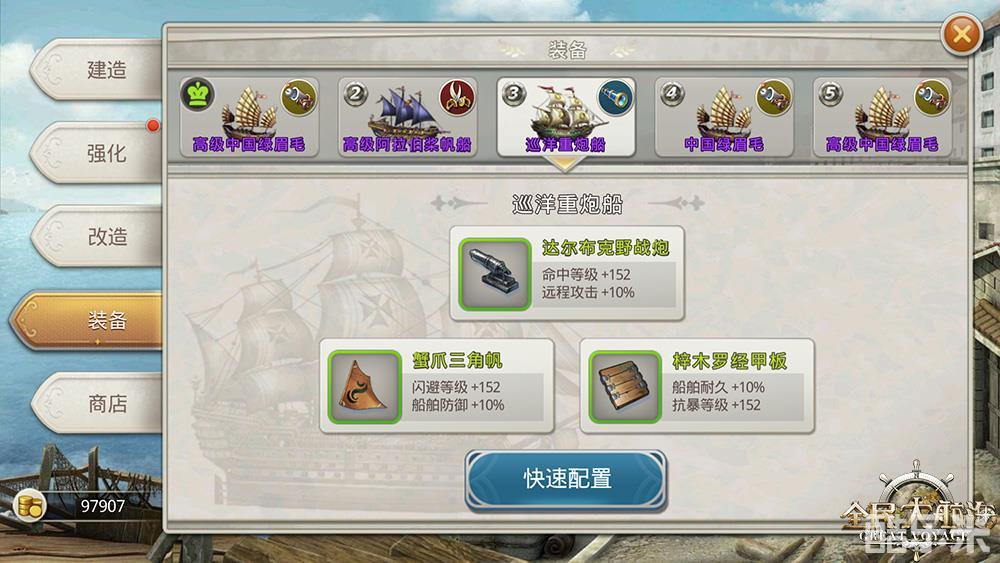Image resolution: width=1000 pixels, height=563 pixels.
Task: Select the 中国绿眉毛 ship in slot 4
Action: coord(724,117)
